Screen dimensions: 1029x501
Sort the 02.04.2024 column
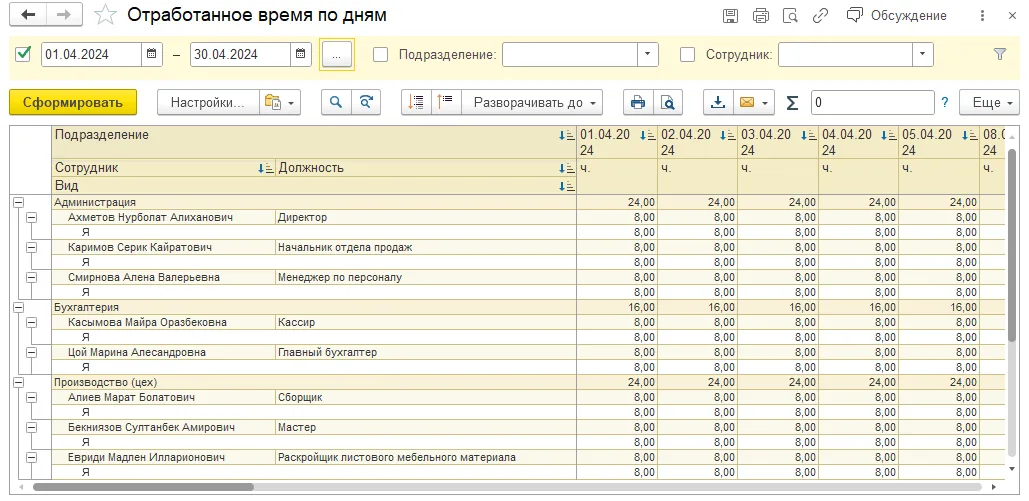coord(727,135)
